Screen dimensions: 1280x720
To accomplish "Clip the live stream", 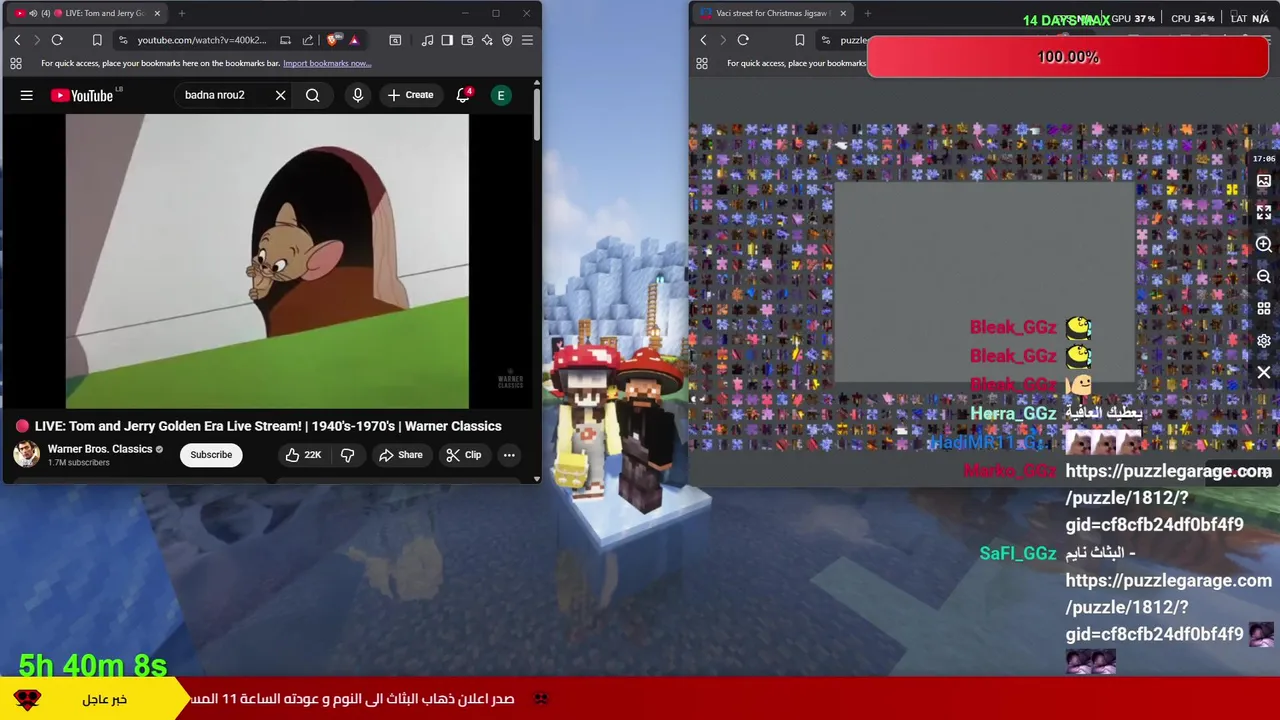I will point(464,455).
